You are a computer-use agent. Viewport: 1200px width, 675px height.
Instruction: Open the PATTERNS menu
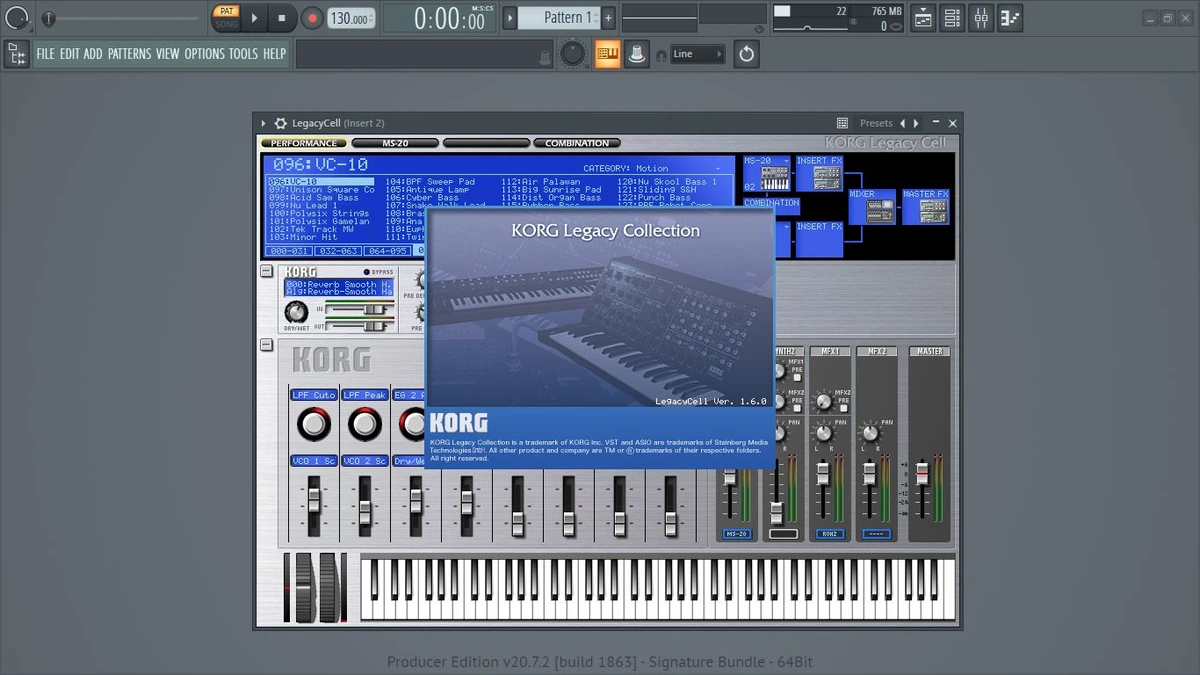(130, 54)
